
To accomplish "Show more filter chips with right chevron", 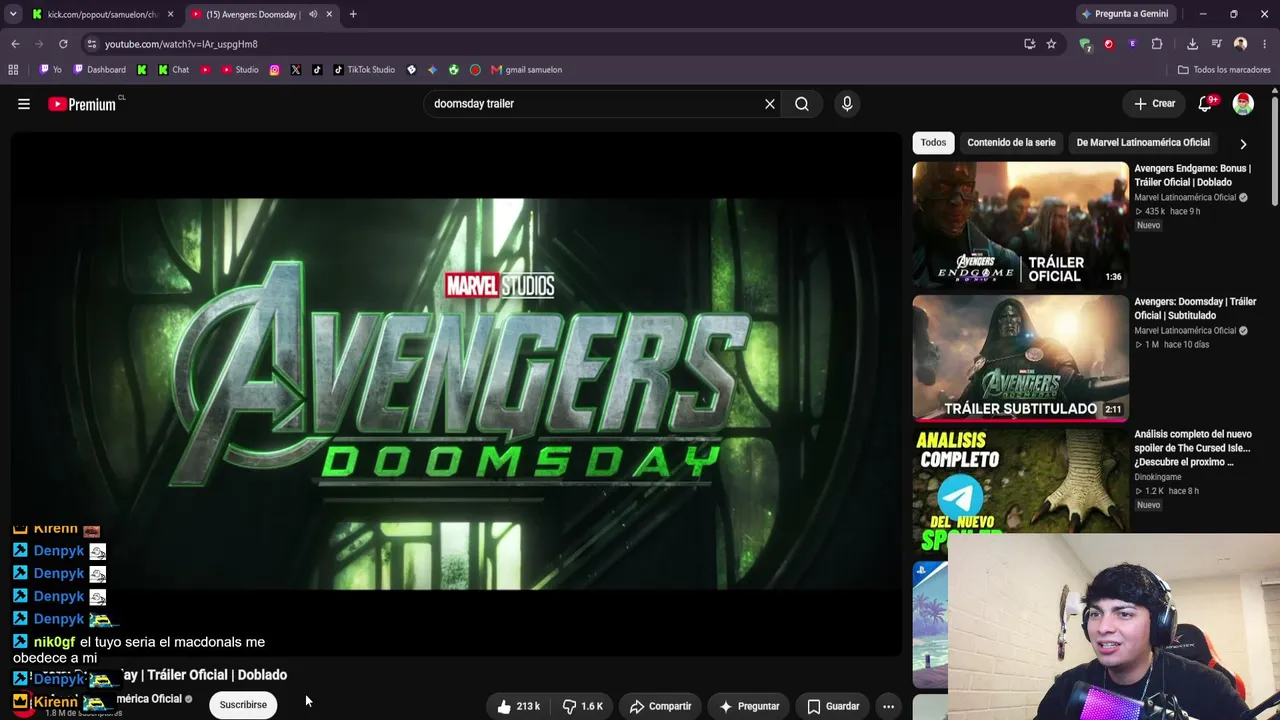I will (1243, 143).
